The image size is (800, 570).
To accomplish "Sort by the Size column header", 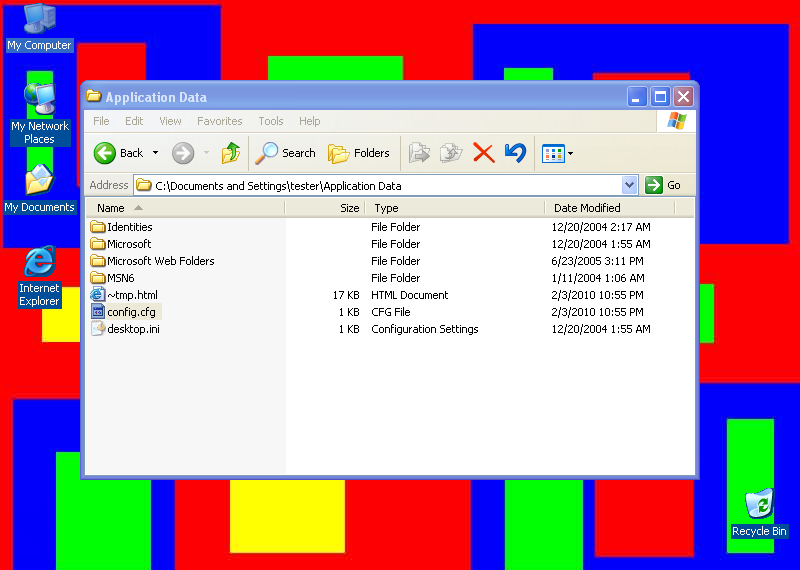I will [x=324, y=208].
